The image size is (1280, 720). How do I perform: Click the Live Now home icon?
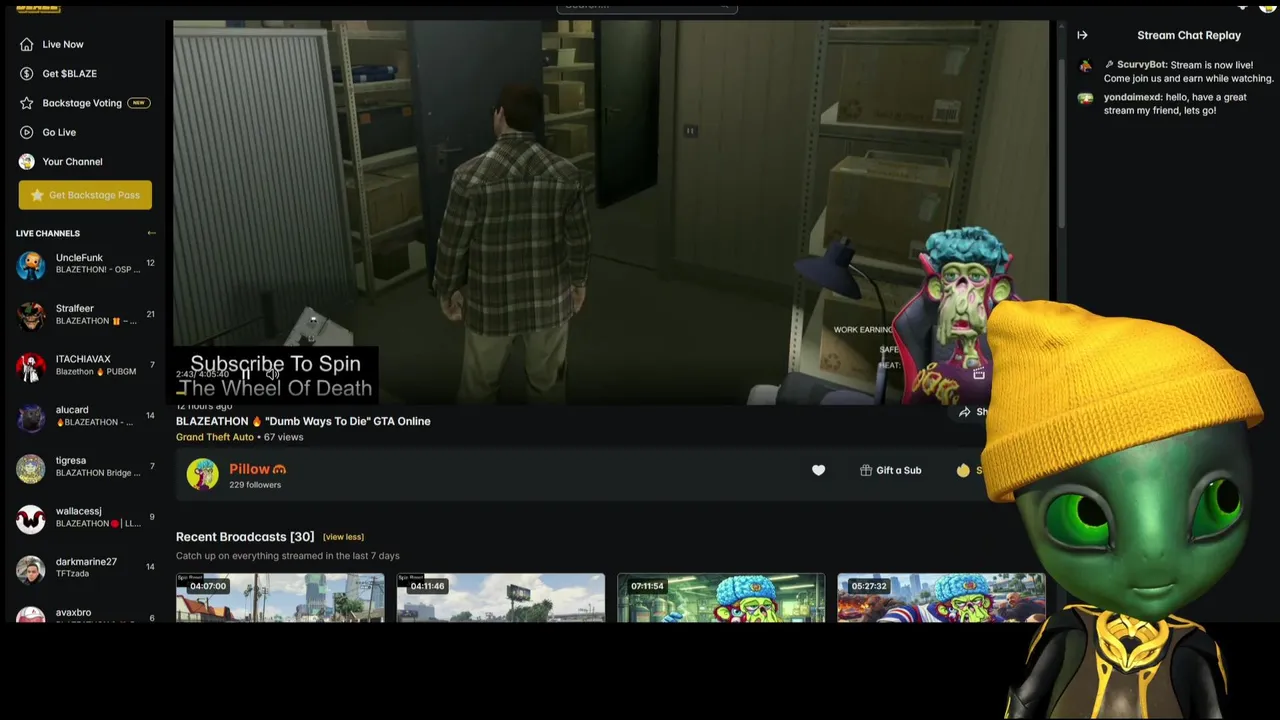[26, 44]
